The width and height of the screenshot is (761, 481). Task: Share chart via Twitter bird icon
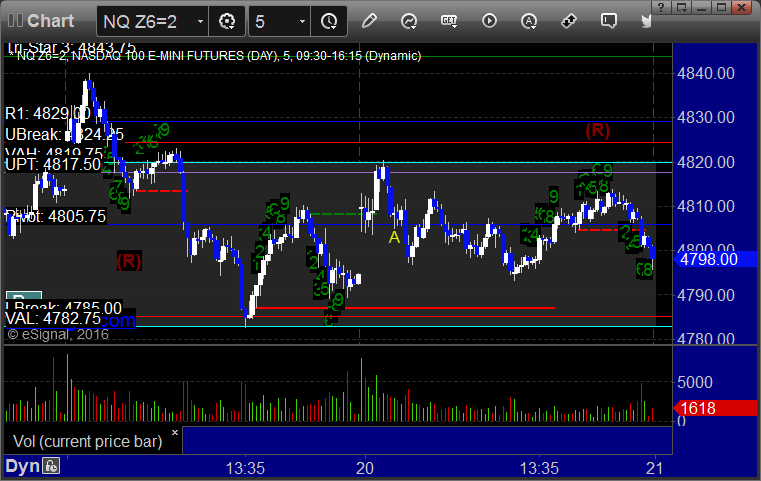pos(646,21)
